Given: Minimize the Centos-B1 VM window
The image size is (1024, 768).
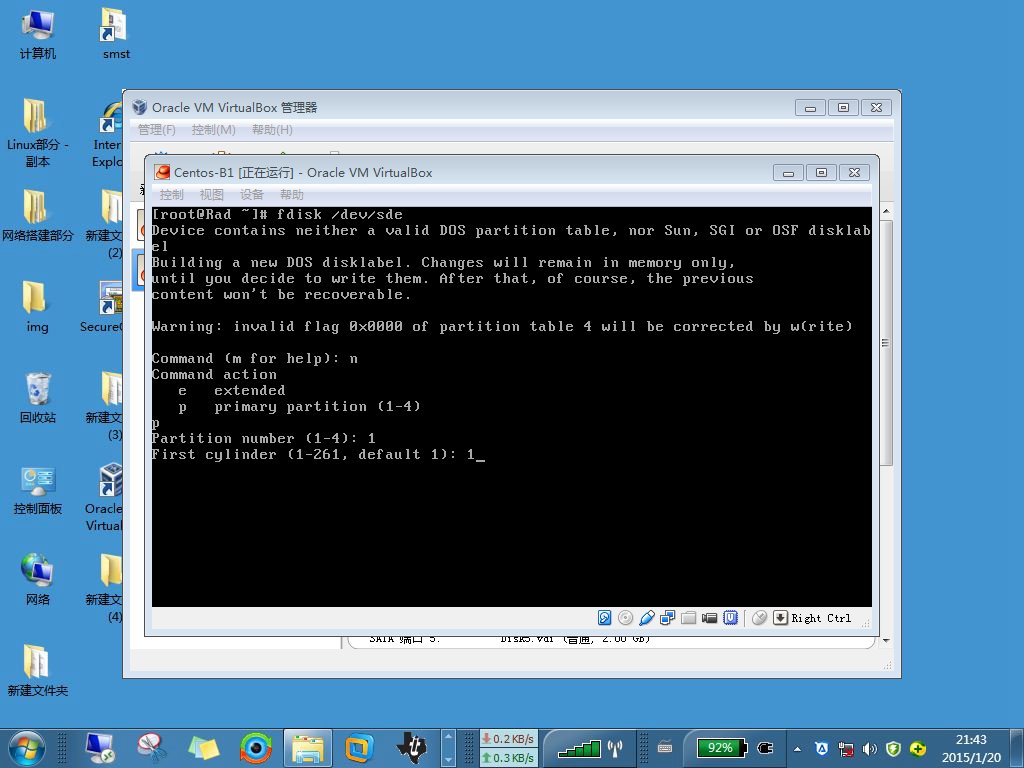Looking at the screenshot, I should point(788,172).
